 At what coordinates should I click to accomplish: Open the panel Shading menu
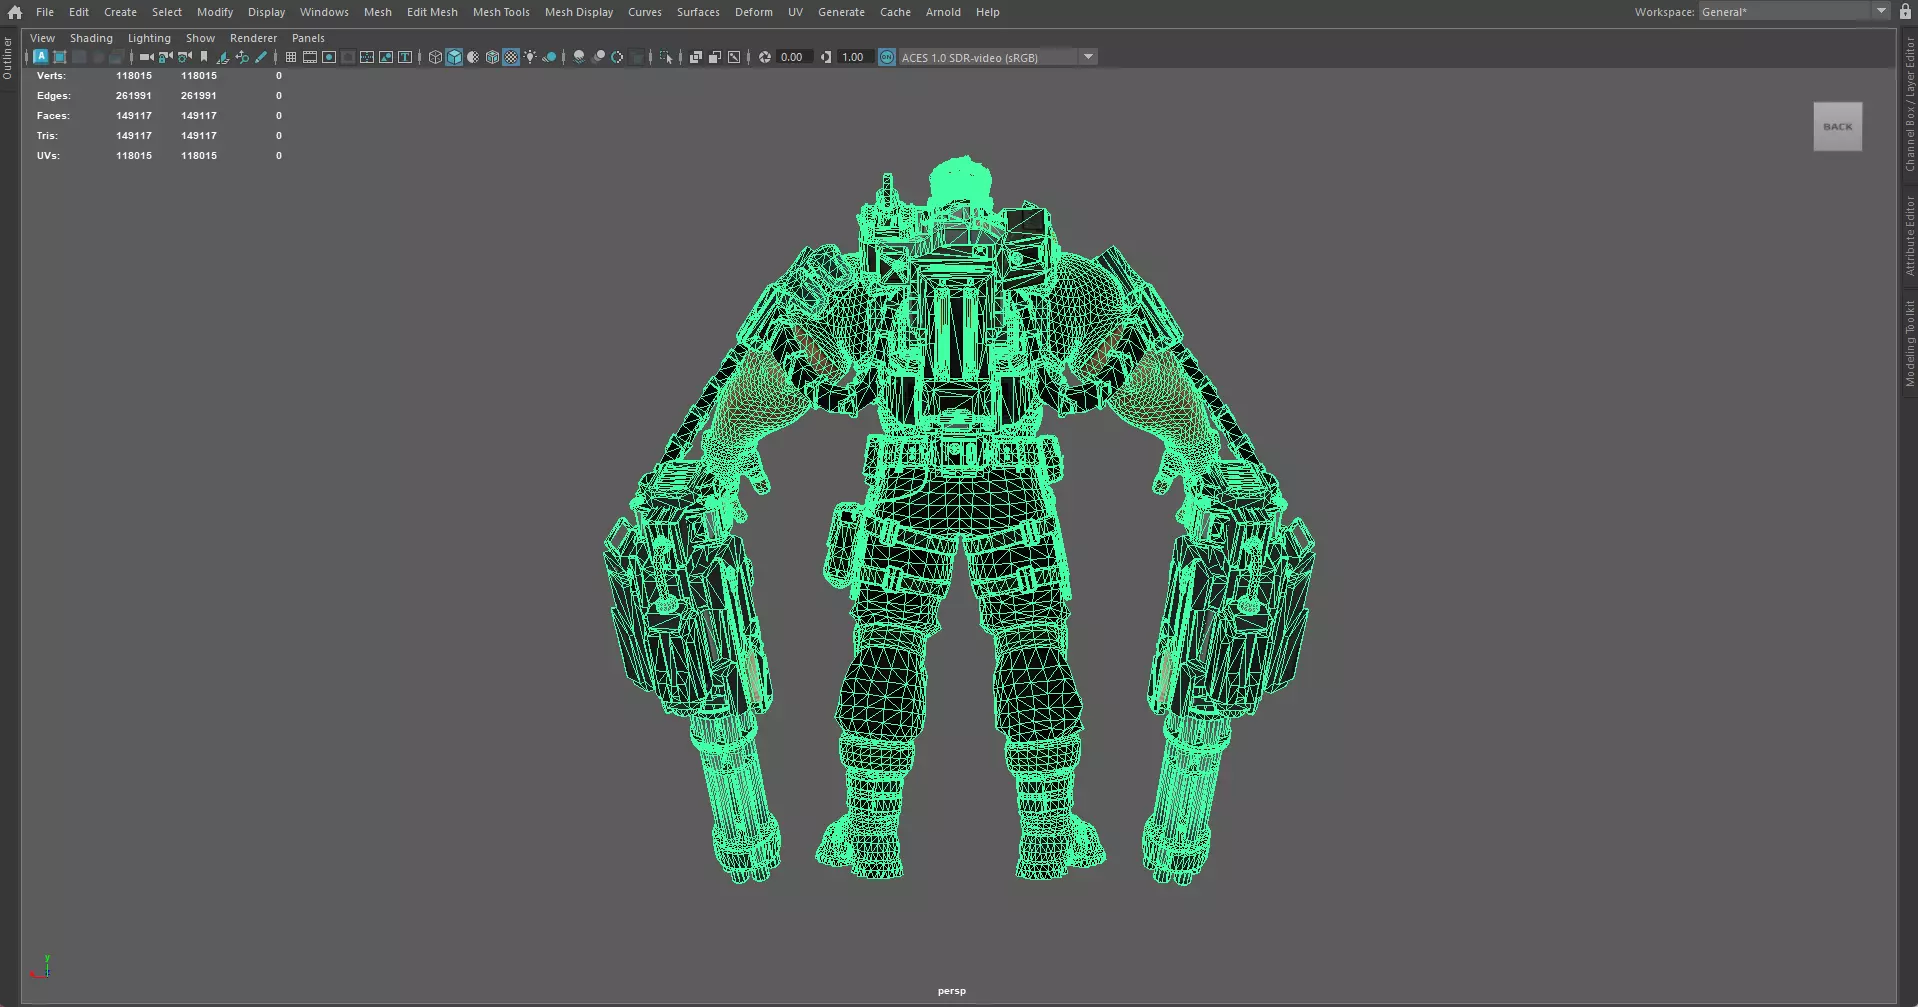click(91, 38)
